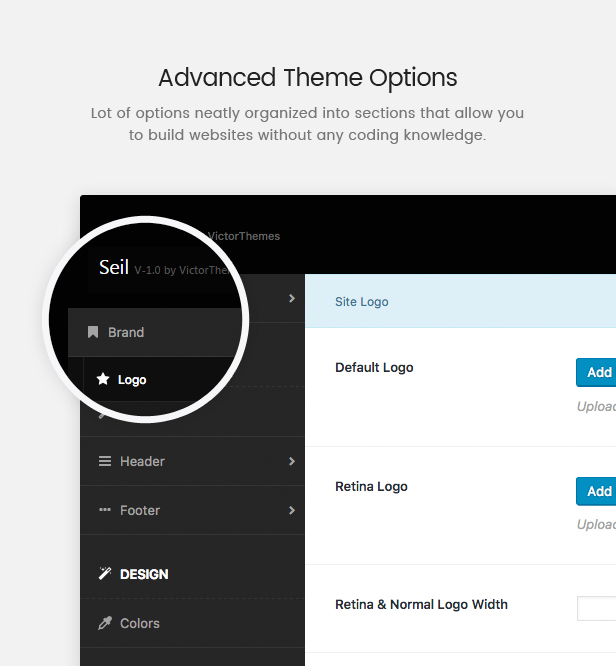Open the Brand menu item

click(x=126, y=332)
